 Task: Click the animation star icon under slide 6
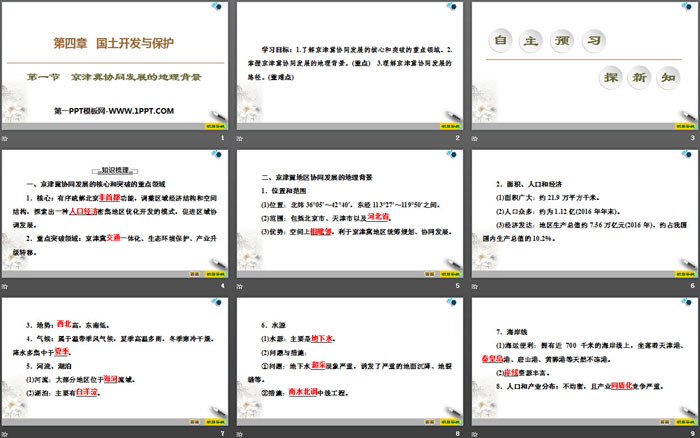tap(475, 286)
